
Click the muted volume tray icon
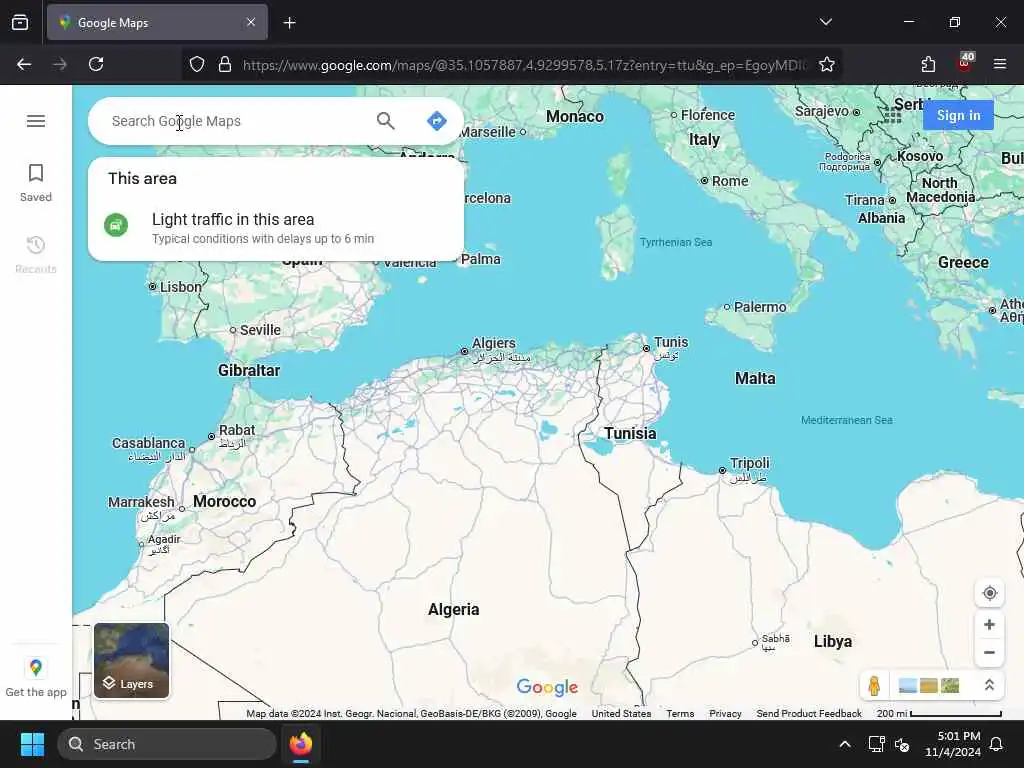point(902,744)
